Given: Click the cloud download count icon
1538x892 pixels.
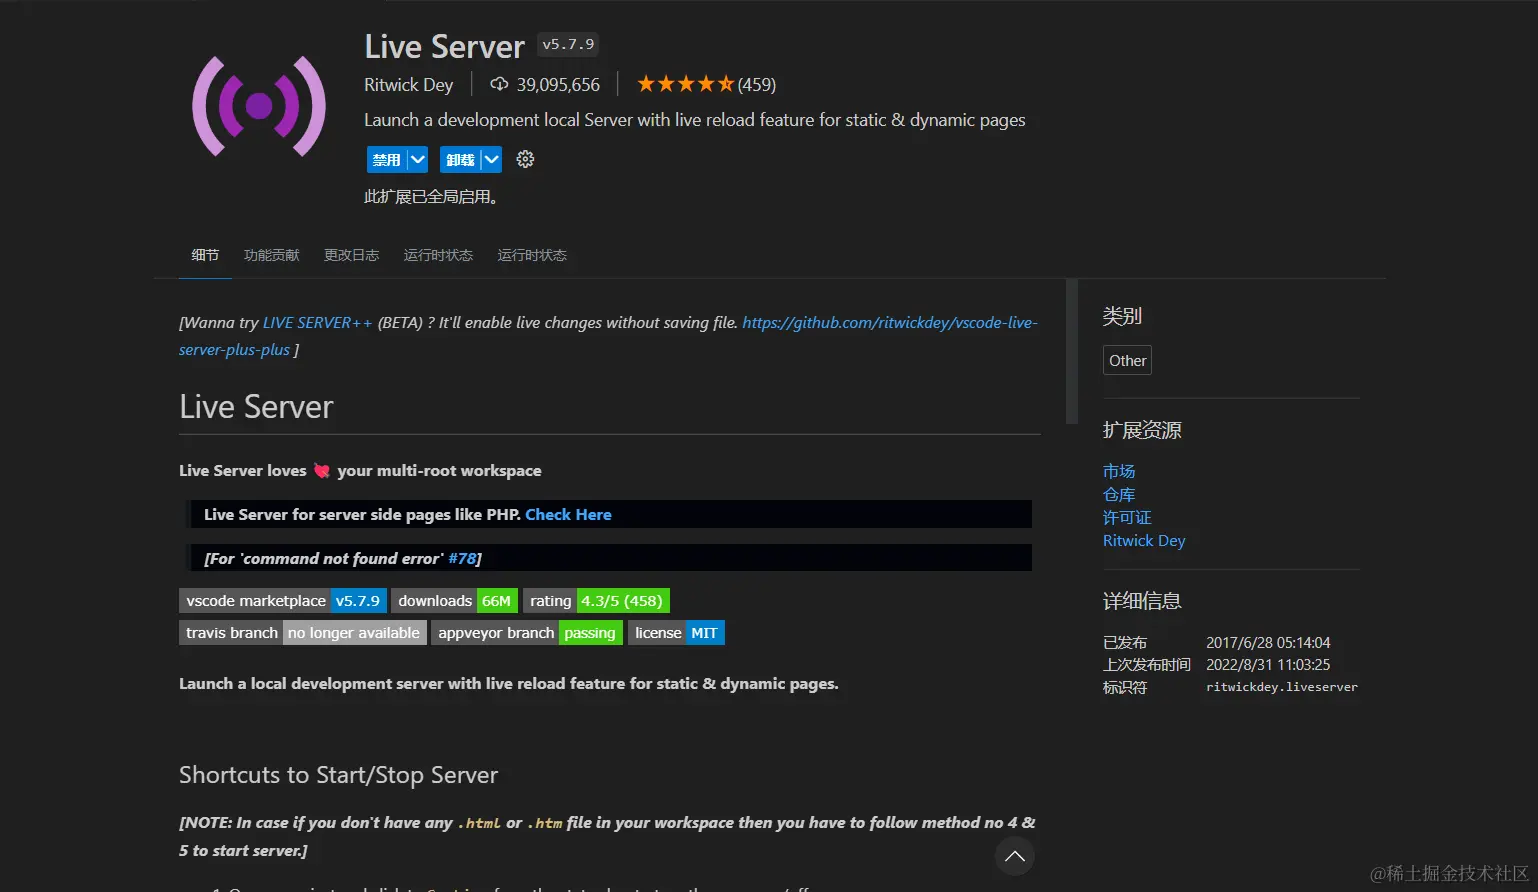Looking at the screenshot, I should click(x=499, y=85).
